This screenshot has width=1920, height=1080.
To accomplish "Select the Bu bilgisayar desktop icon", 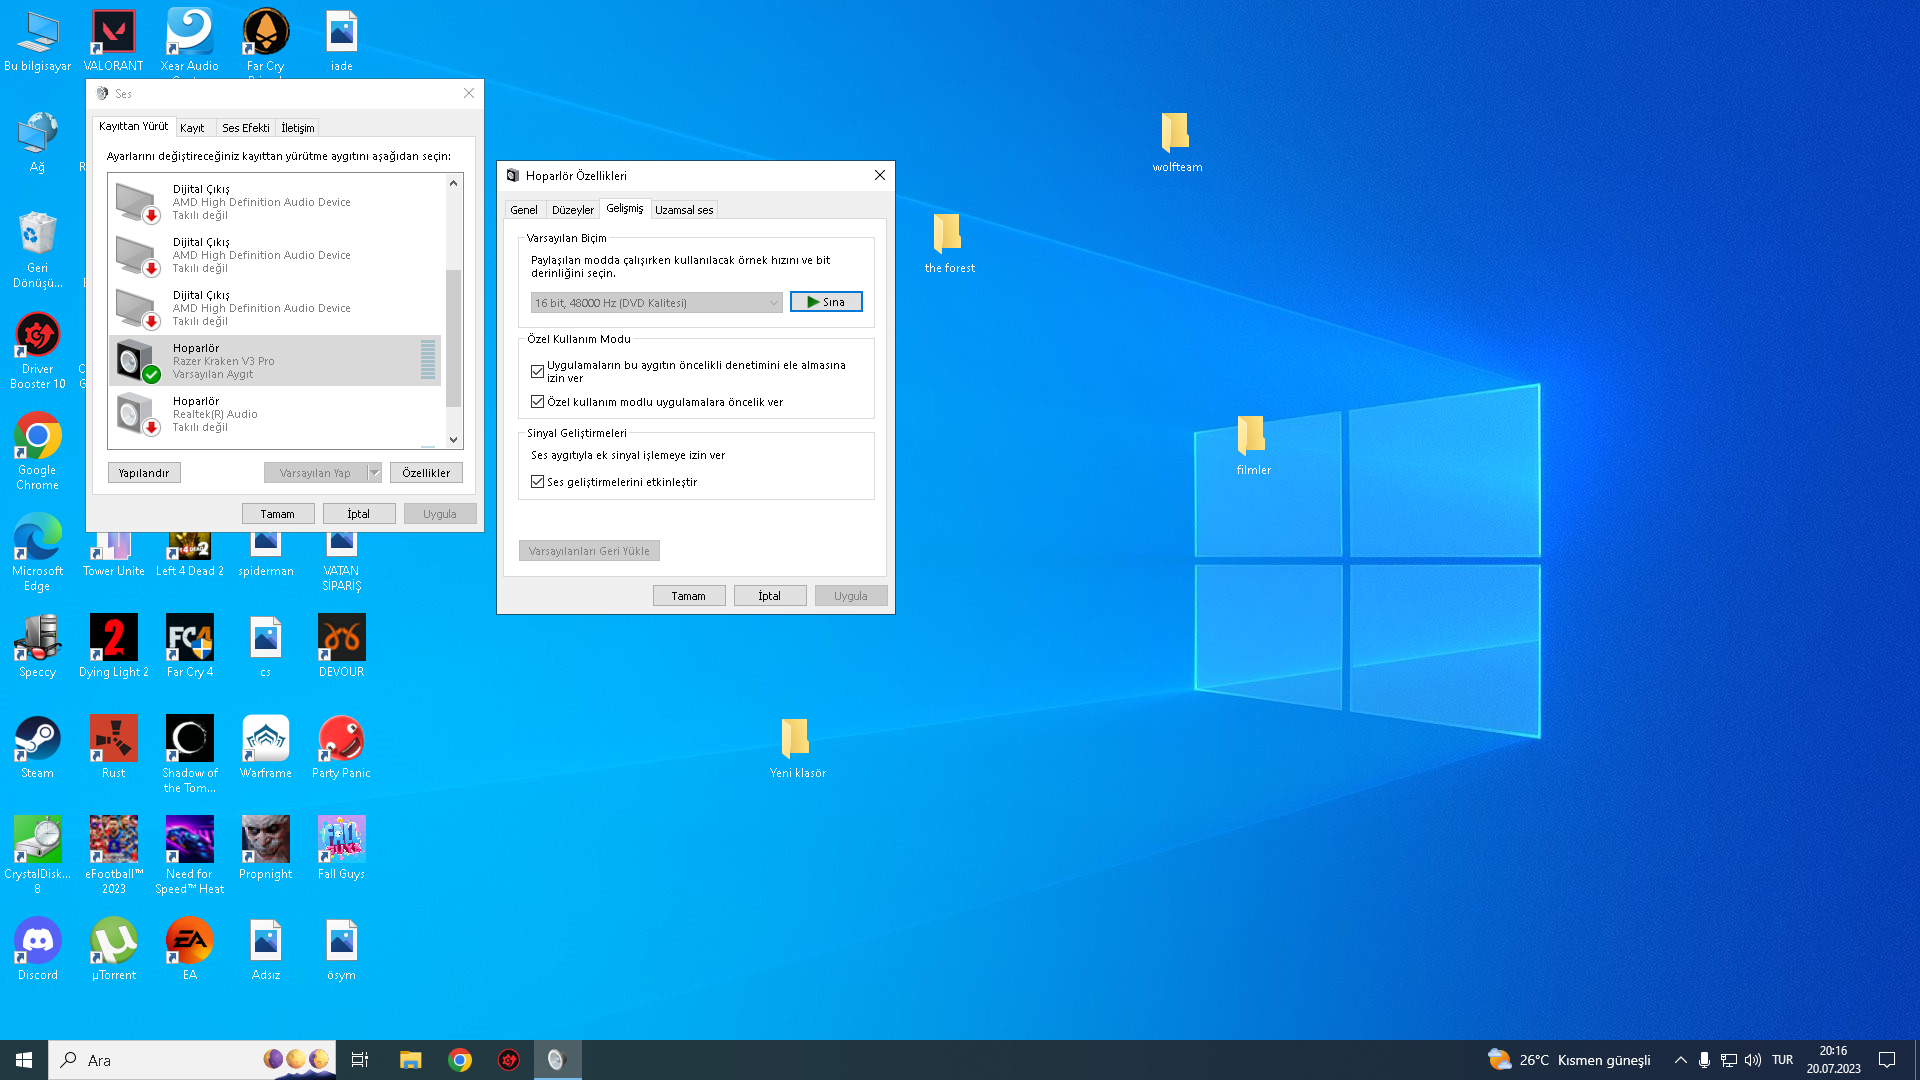I will point(38,40).
